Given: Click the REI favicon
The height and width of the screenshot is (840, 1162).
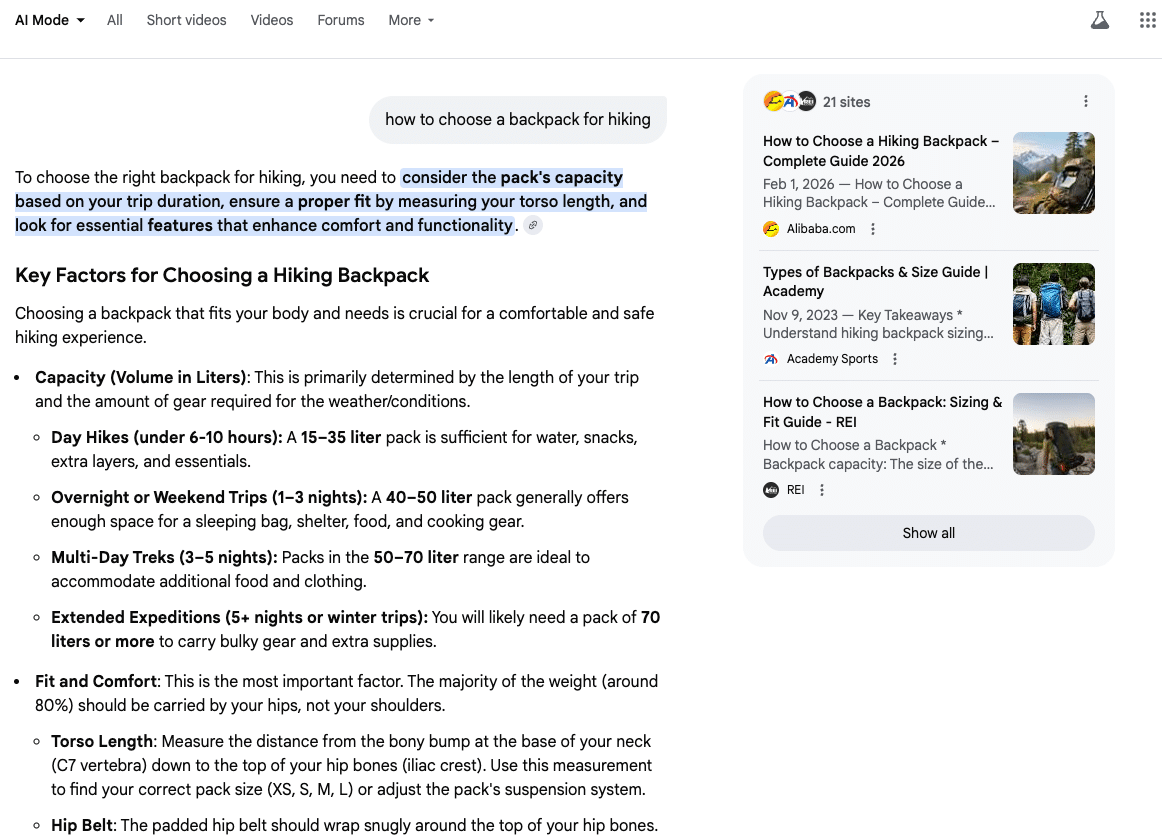Looking at the screenshot, I should click(x=771, y=490).
